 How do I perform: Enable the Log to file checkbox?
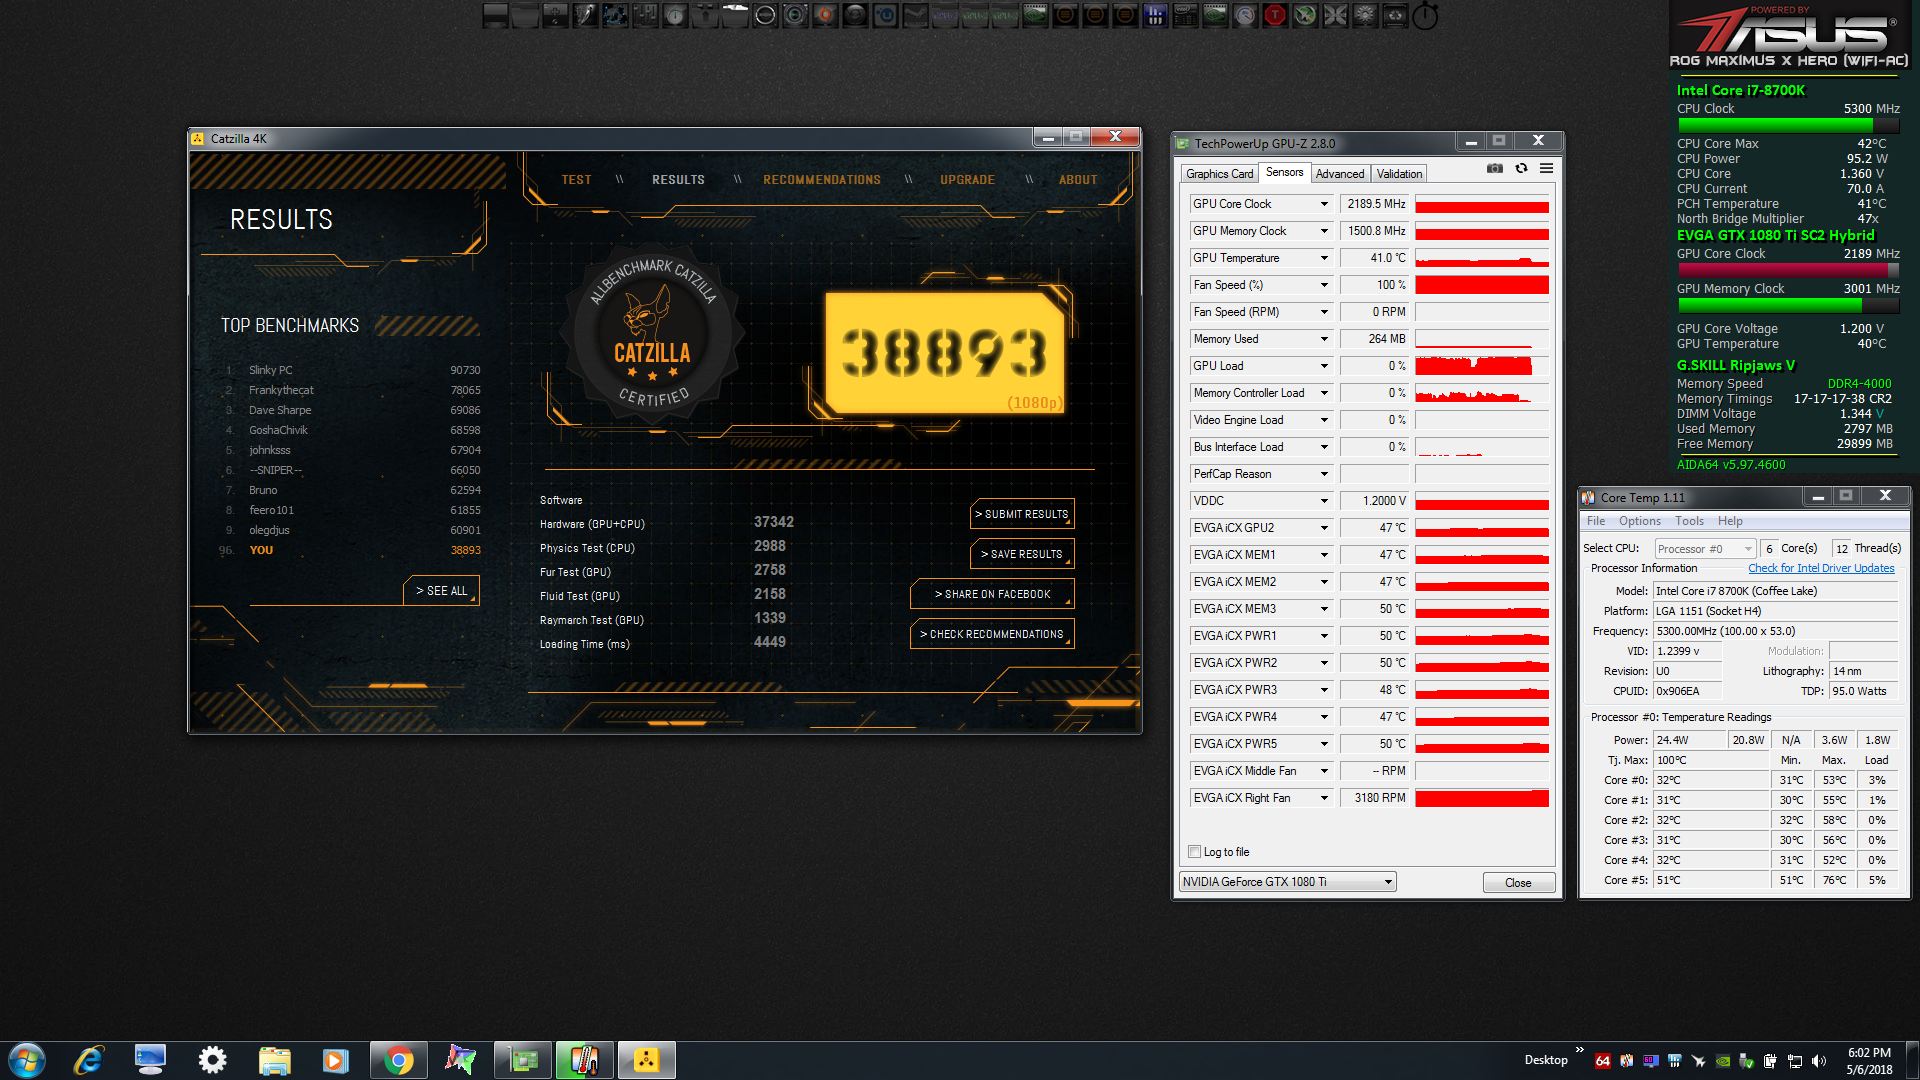coord(1194,852)
